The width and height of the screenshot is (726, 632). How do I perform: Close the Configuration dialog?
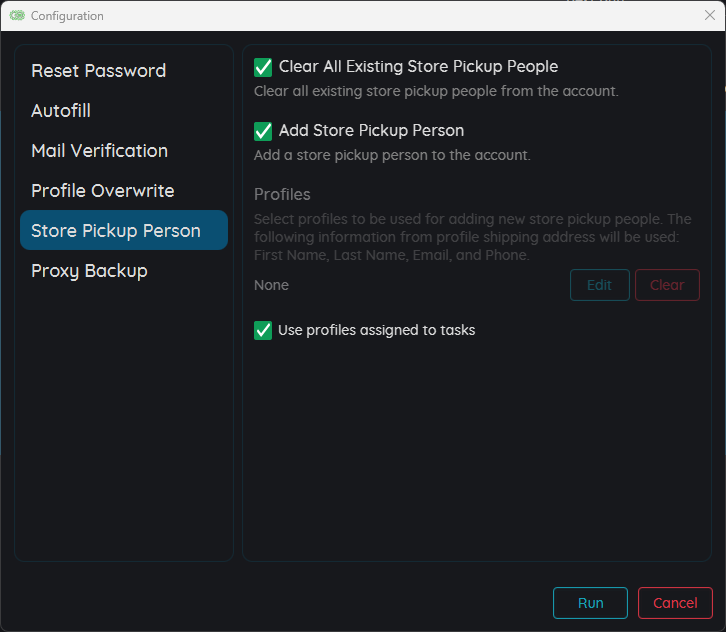tap(709, 15)
